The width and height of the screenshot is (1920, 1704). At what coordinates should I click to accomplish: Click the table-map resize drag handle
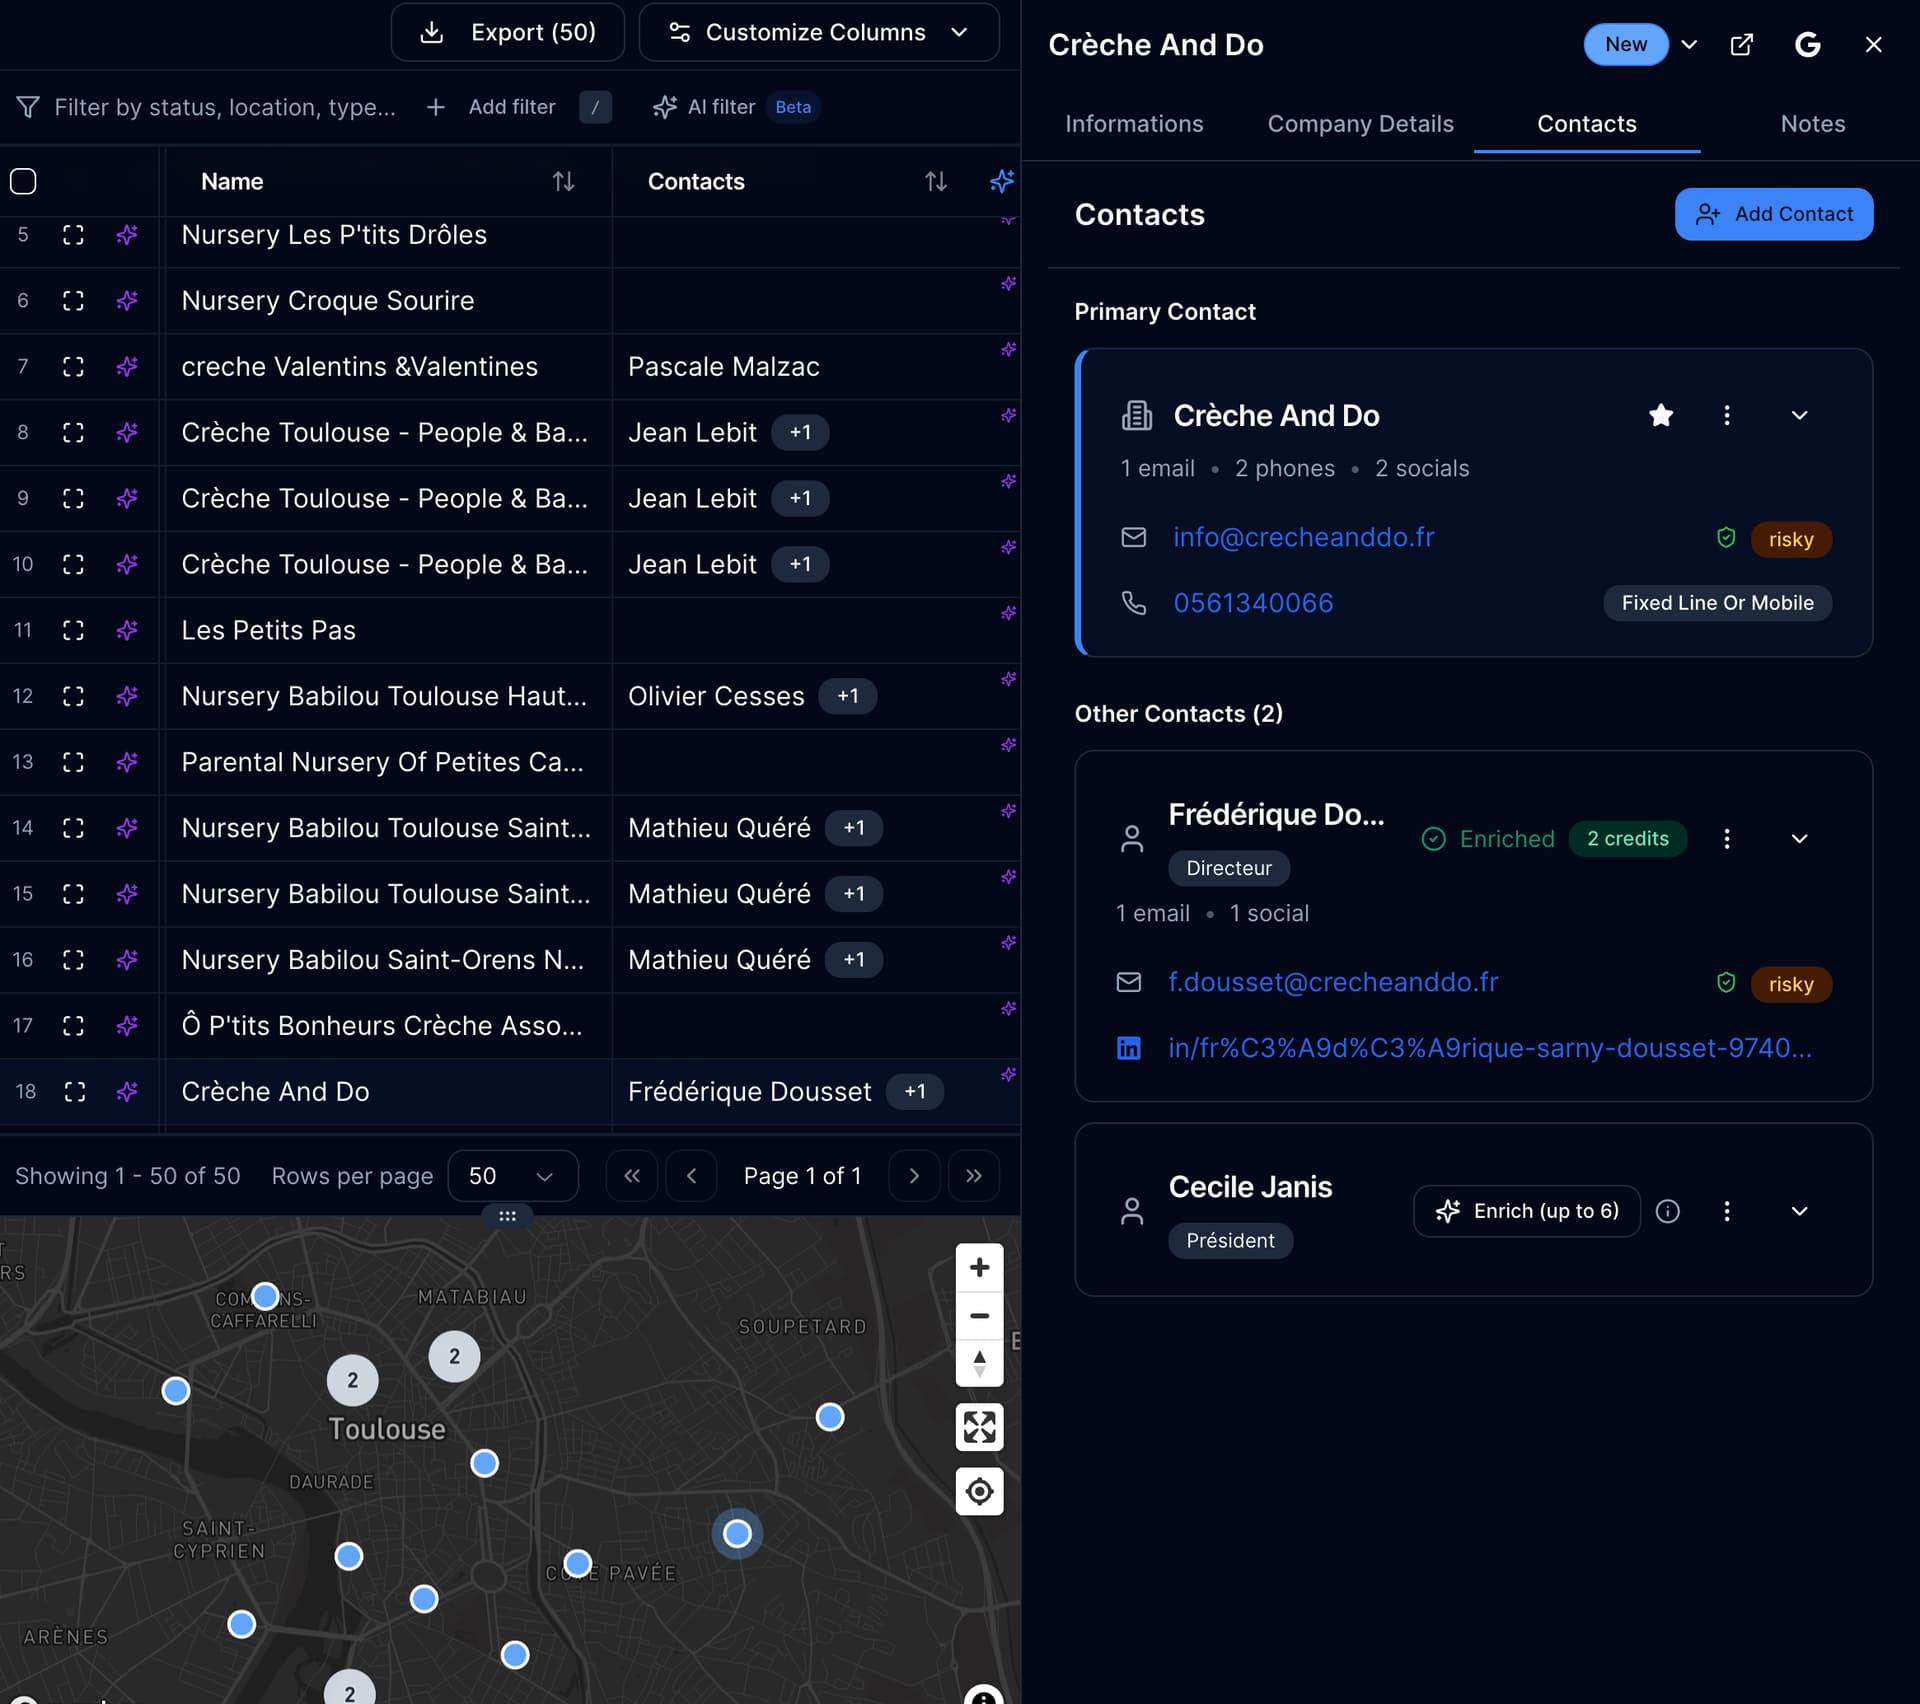(507, 1216)
